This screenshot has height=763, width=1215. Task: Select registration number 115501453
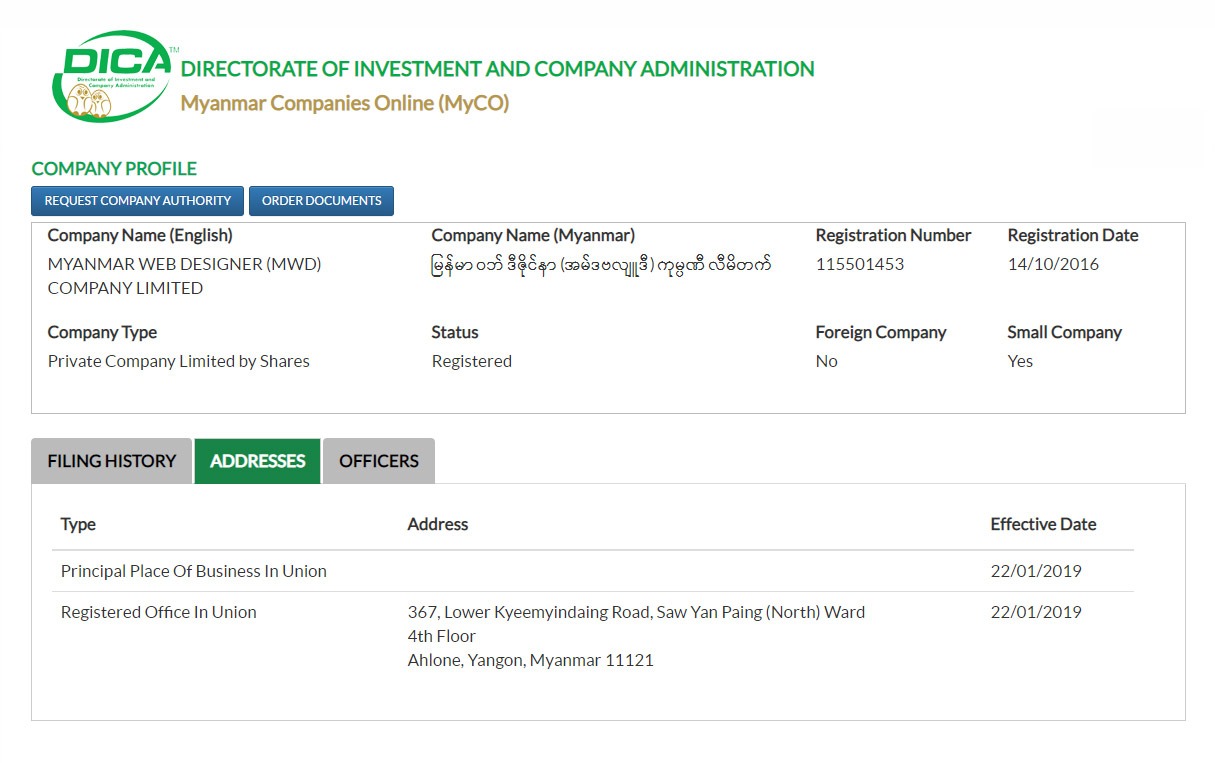[x=860, y=264]
